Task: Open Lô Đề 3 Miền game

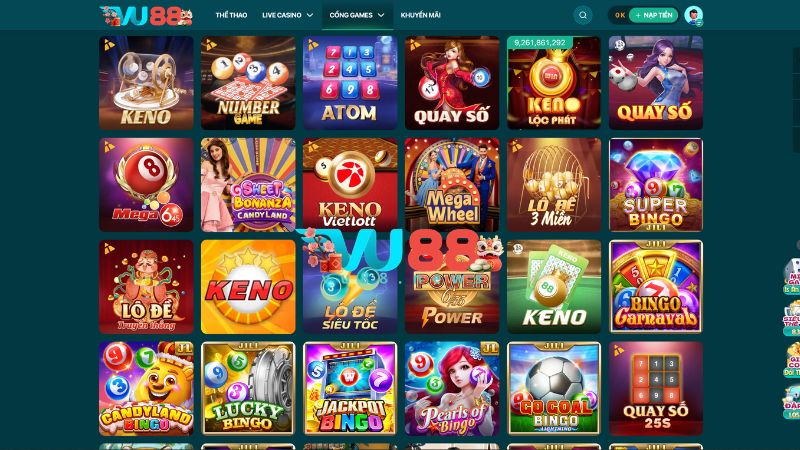Action: point(554,185)
